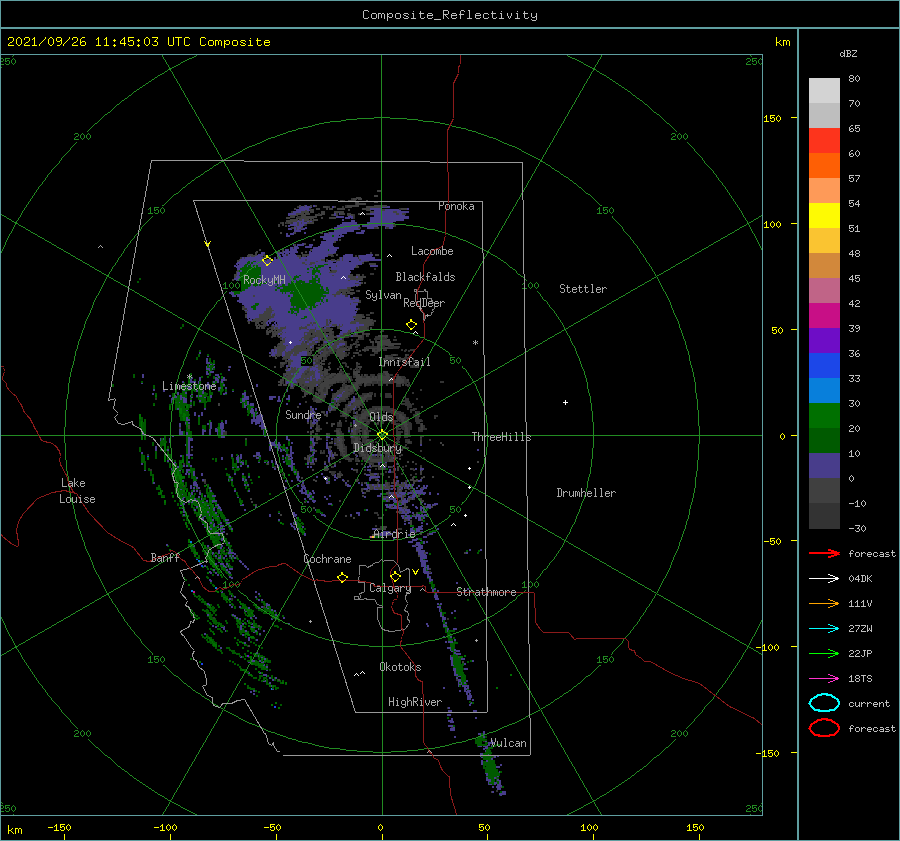Click the Composite_Reflectivity title
Image resolution: width=900 pixels, height=841 pixels.
tap(449, 15)
